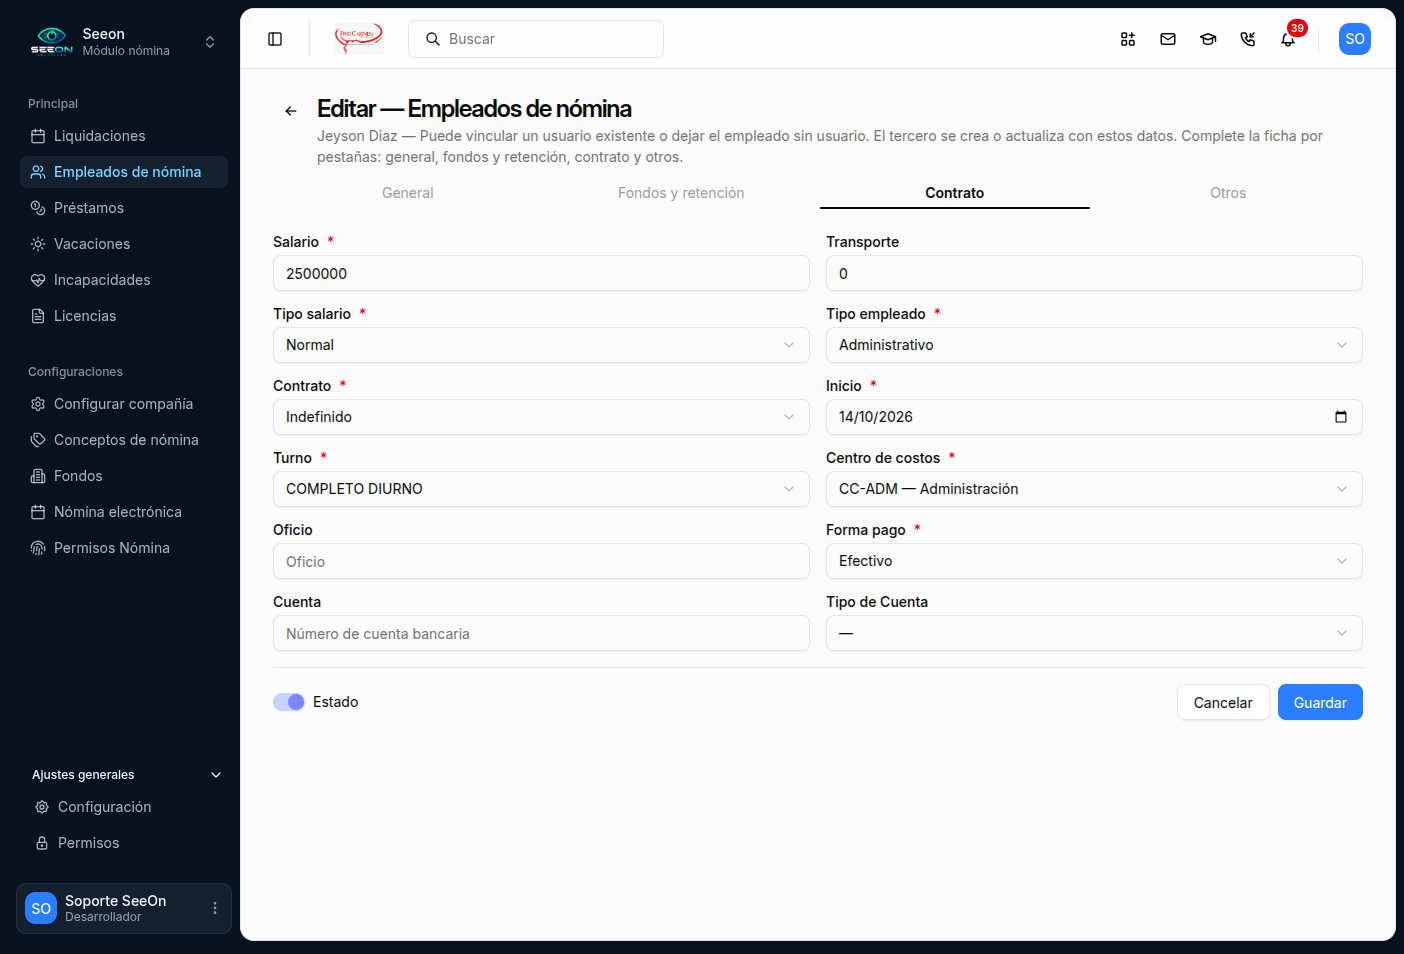Click the graduation cap icon

(x=1208, y=39)
